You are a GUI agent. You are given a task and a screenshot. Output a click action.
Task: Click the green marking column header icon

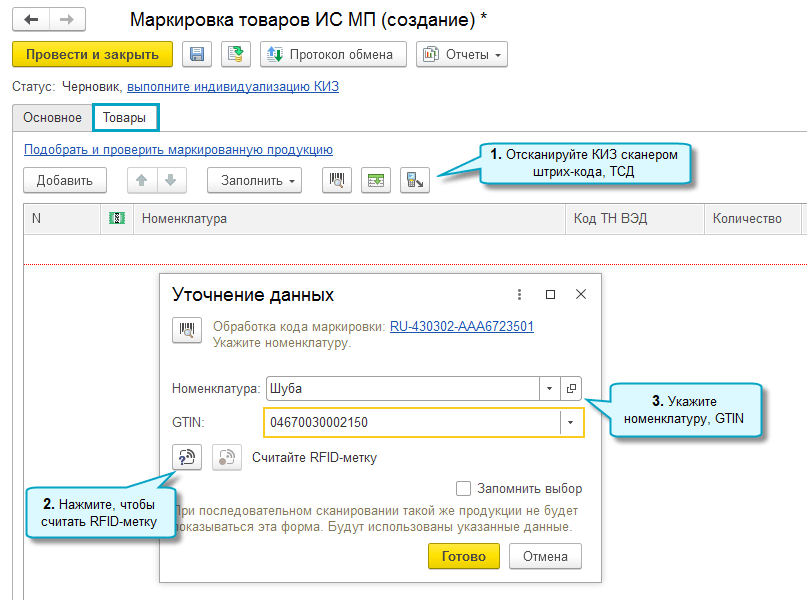pos(117,219)
